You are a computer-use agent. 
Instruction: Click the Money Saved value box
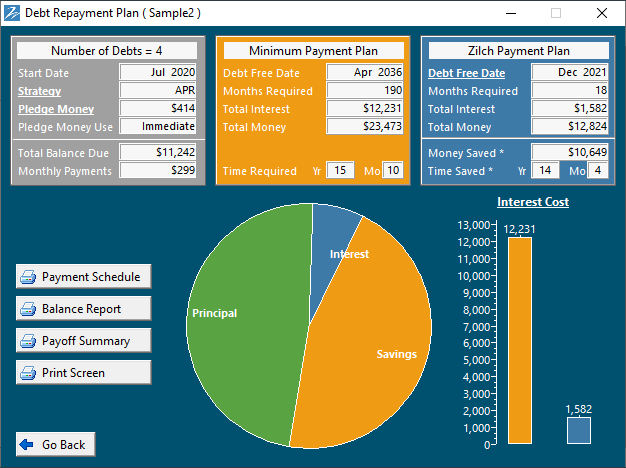pyautogui.click(x=569, y=153)
